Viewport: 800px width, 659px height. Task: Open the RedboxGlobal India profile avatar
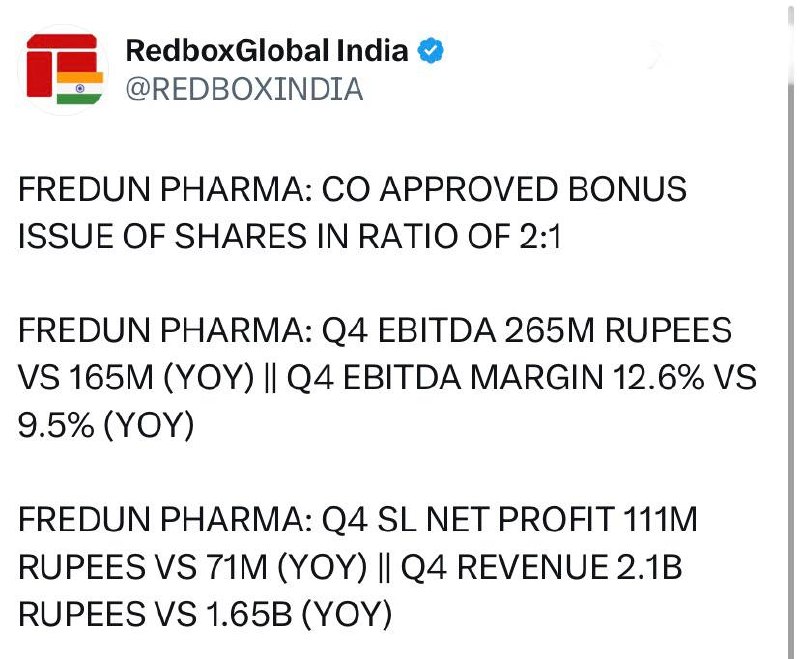64,69
